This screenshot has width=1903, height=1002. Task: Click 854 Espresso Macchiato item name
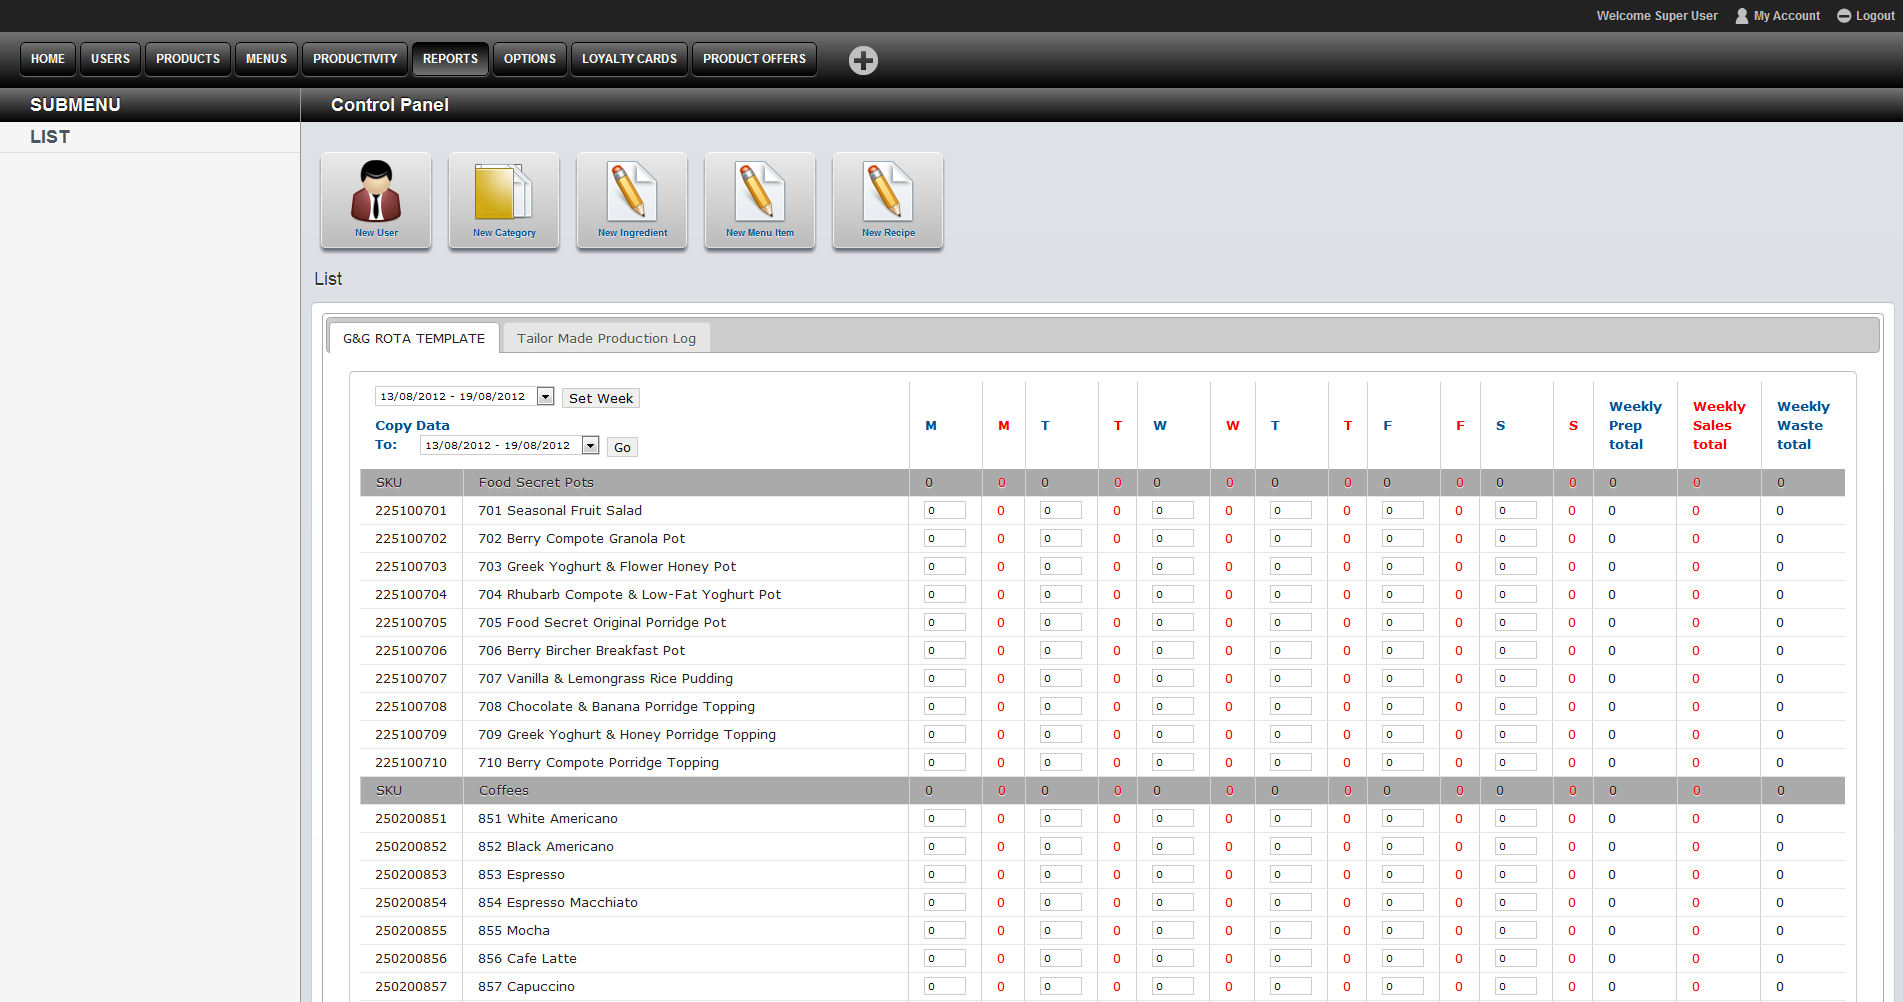[x=558, y=902]
